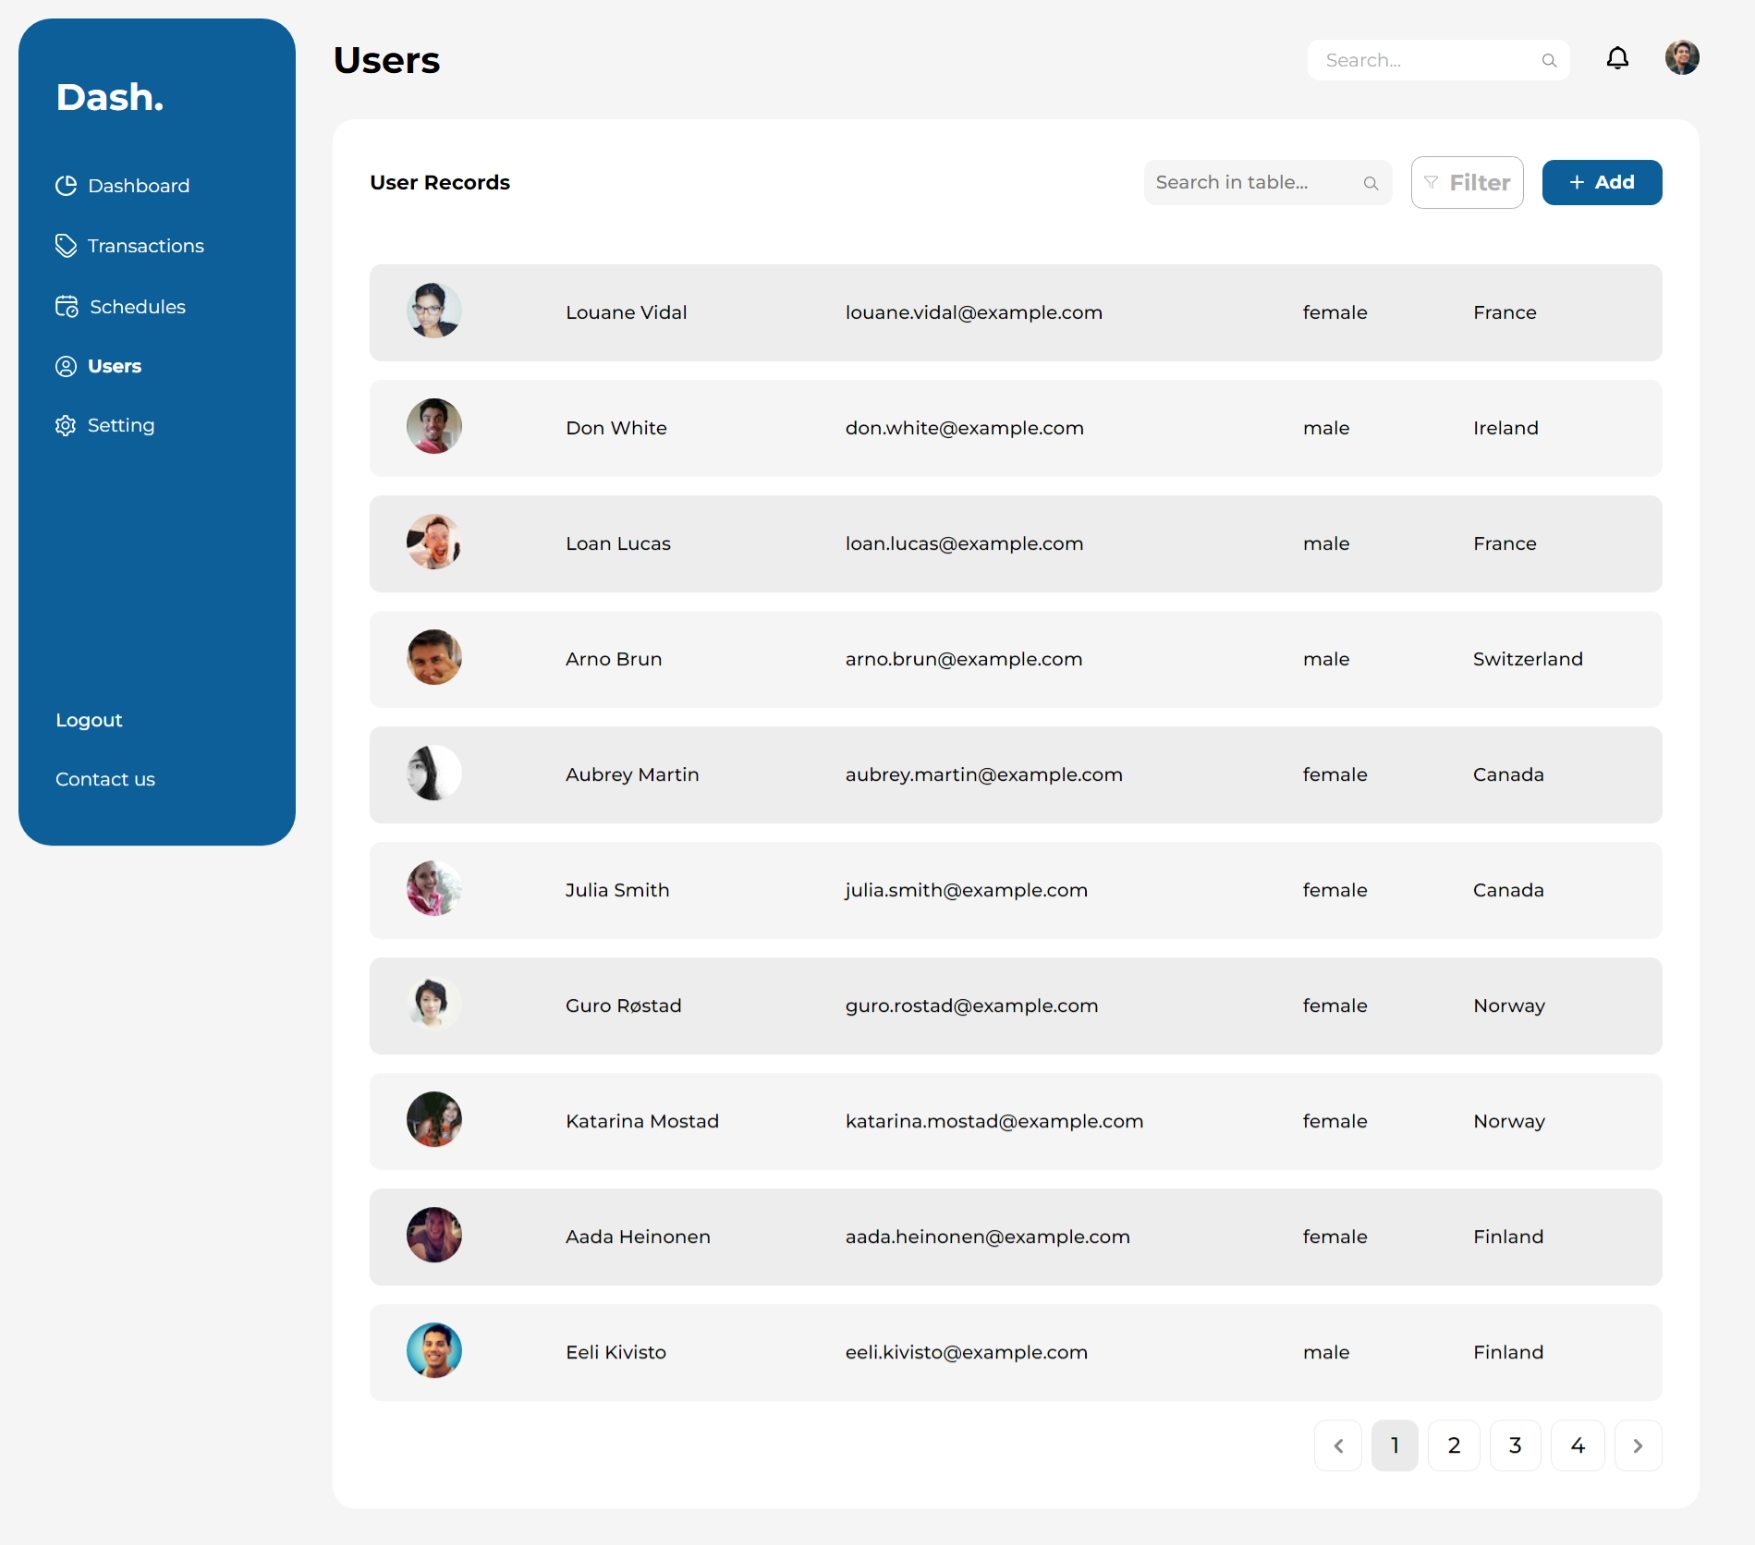
Task: Click the Transactions tag icon
Action: (x=65, y=245)
